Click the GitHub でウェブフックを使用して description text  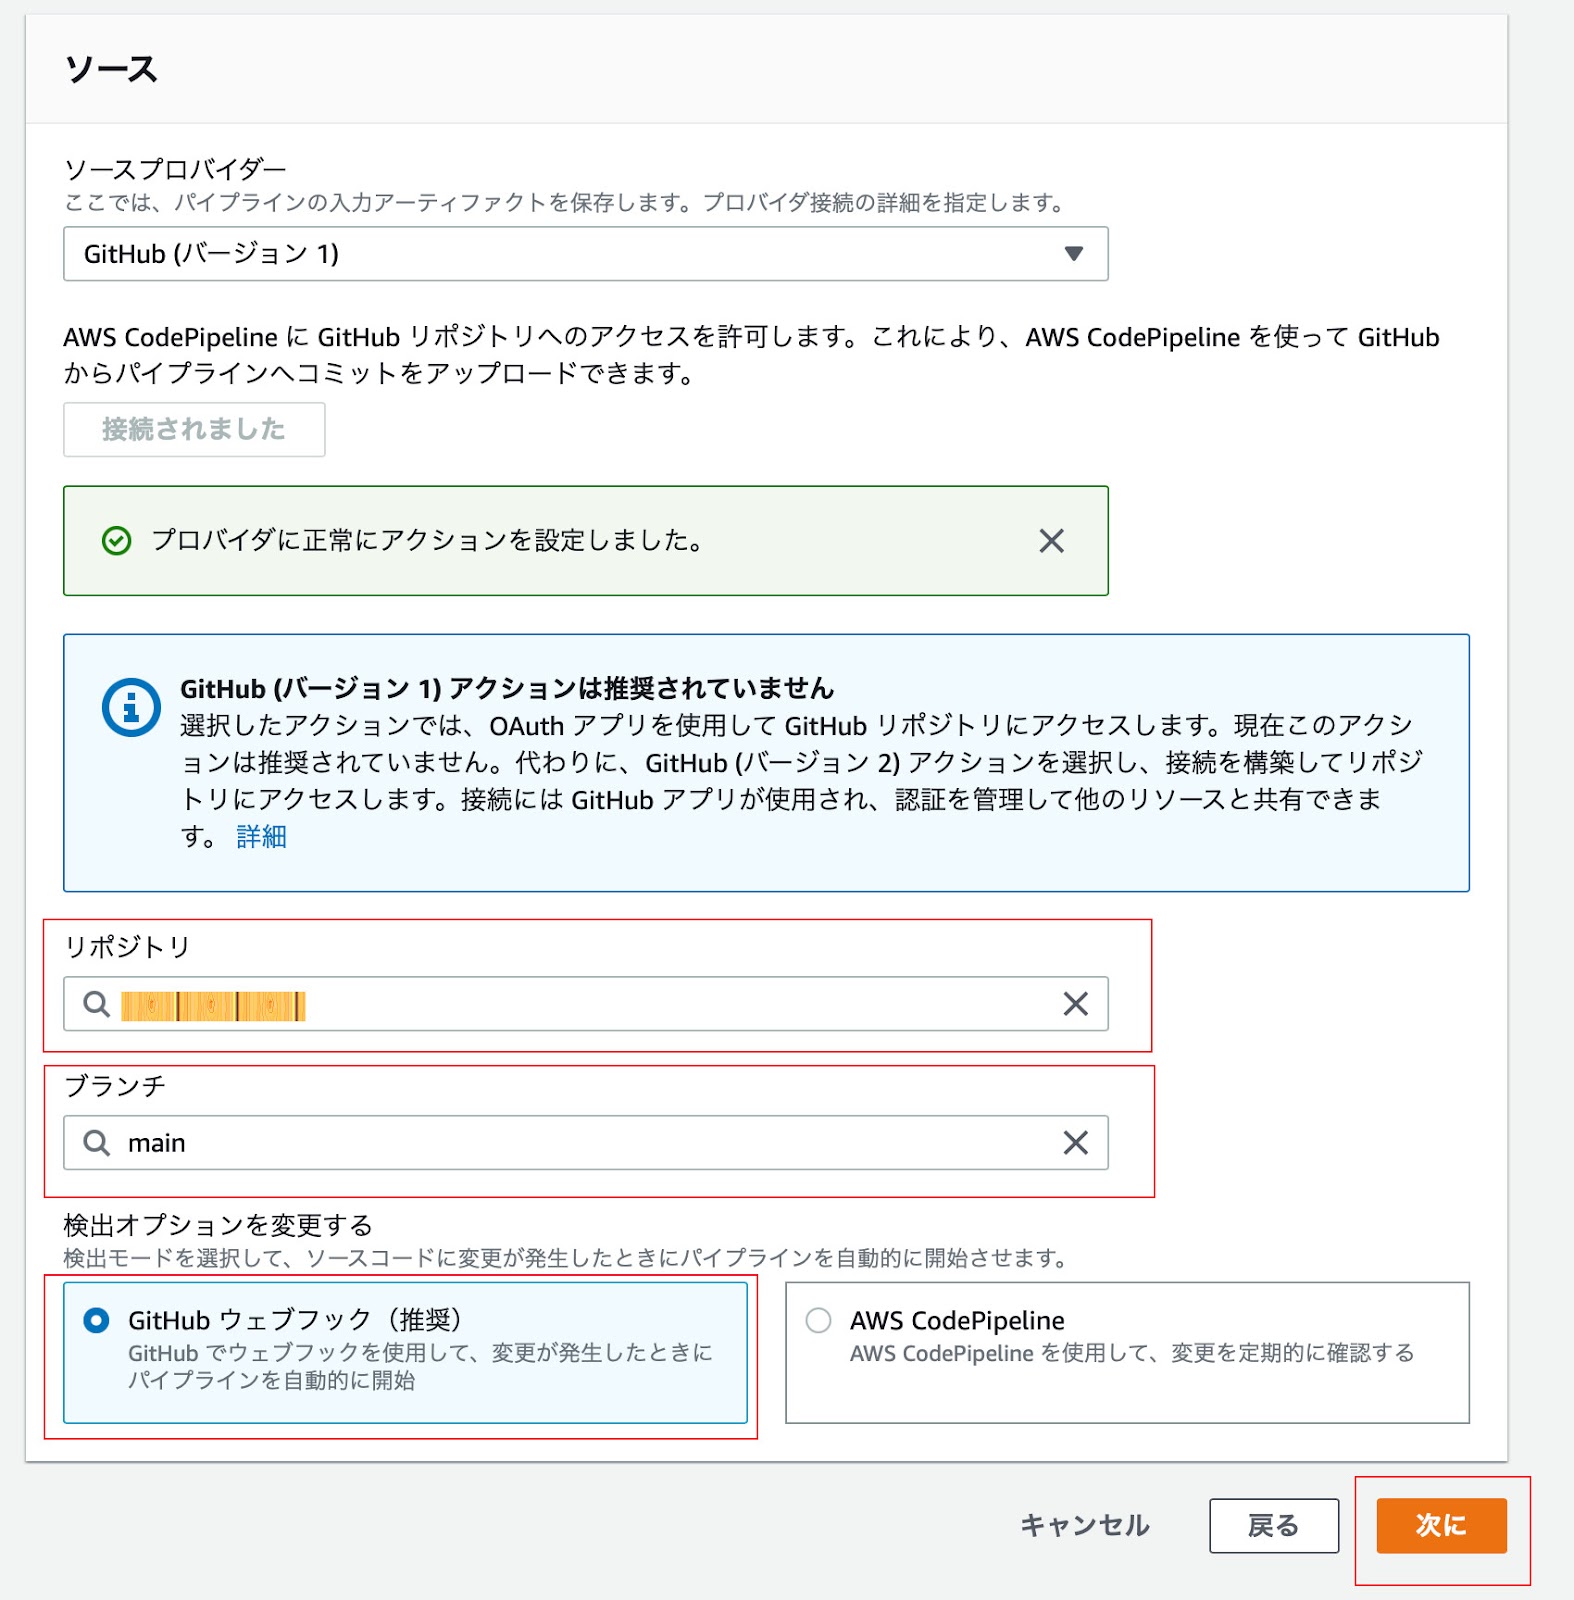[x=420, y=1367]
